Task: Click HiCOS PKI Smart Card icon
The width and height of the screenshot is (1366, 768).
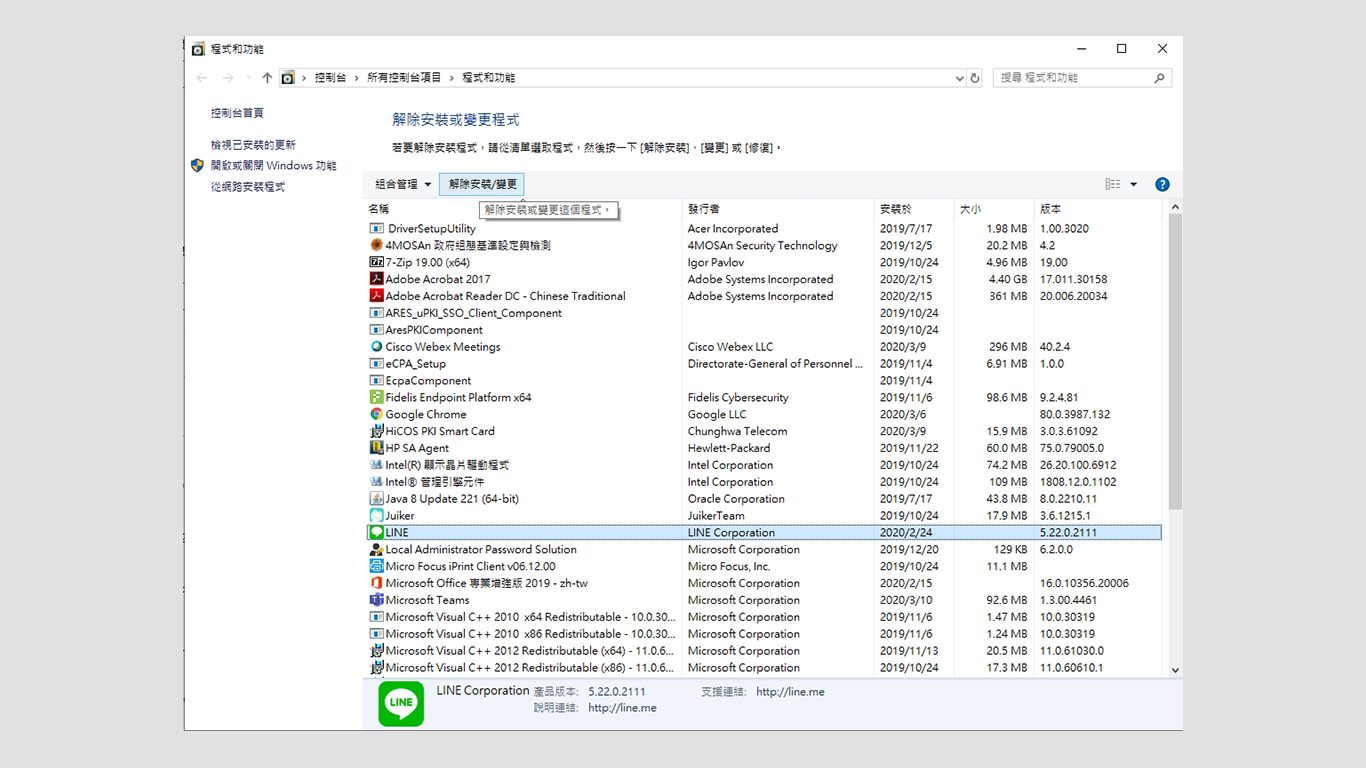Action: coord(377,431)
